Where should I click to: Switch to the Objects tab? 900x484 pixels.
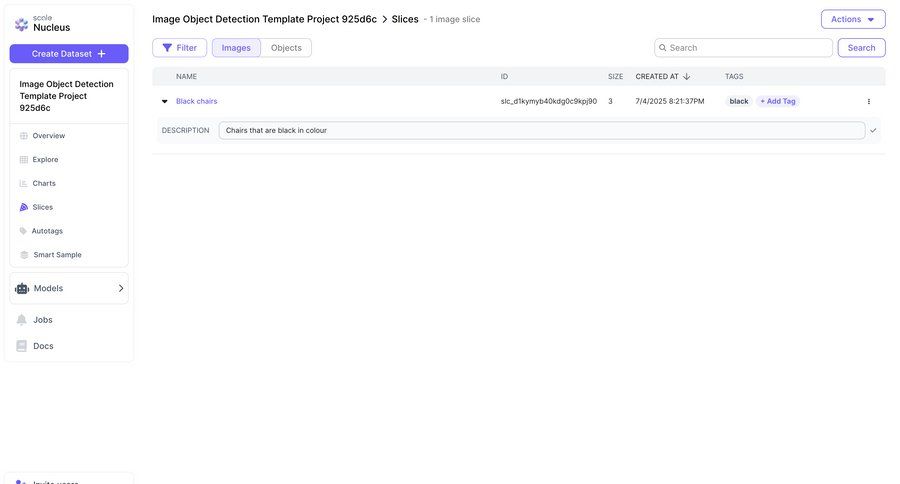(x=286, y=48)
